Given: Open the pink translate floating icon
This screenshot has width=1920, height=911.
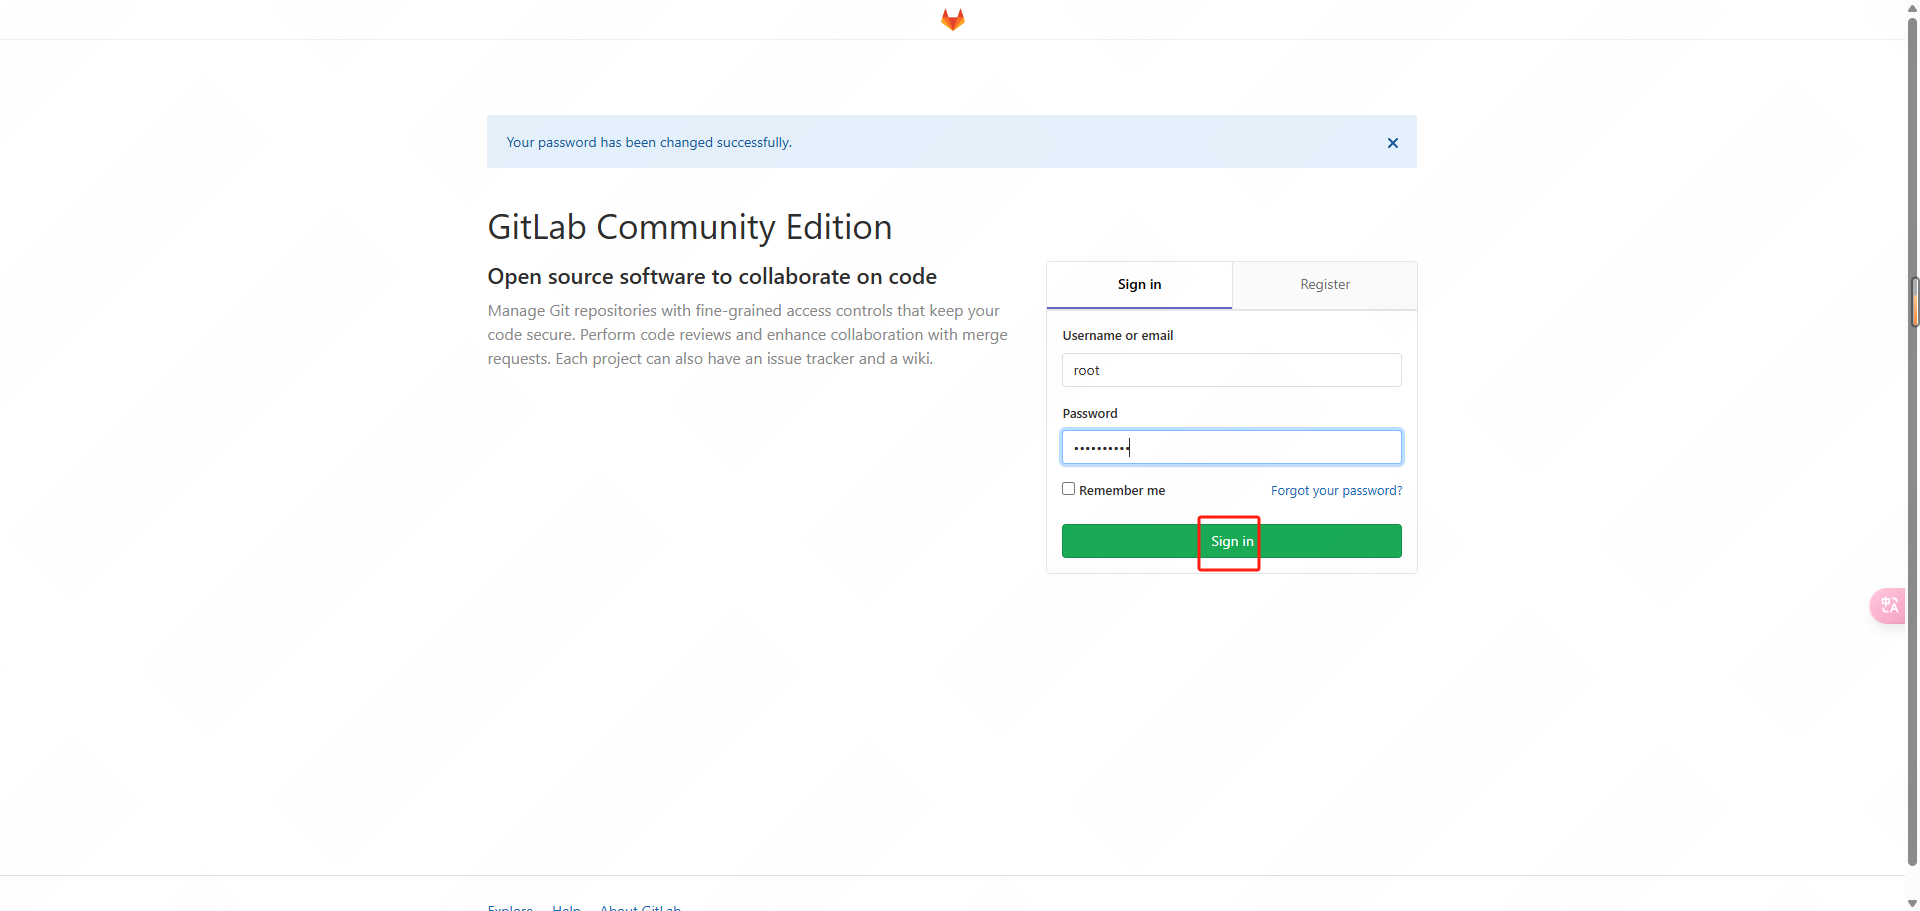Looking at the screenshot, I should (1889, 606).
